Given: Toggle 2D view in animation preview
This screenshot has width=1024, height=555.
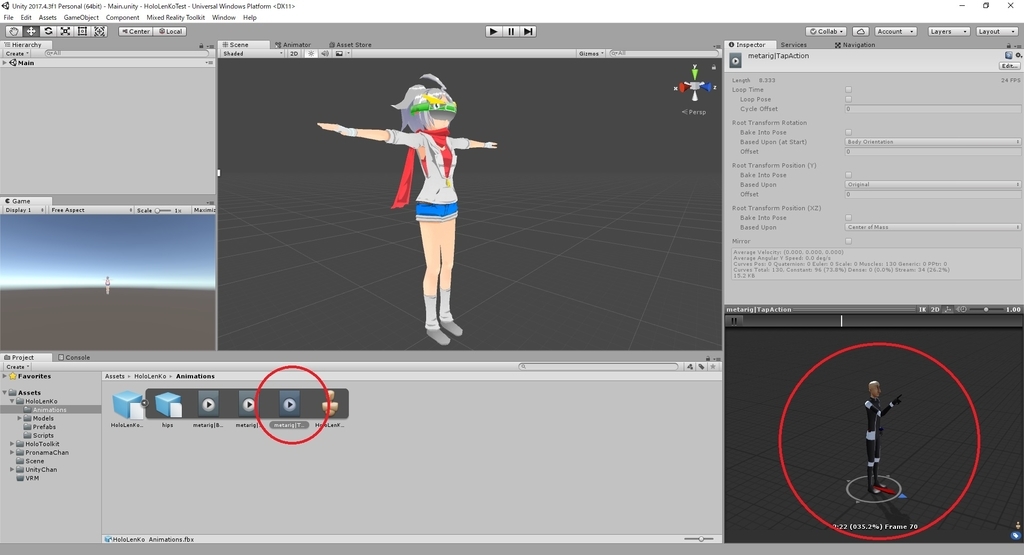Looking at the screenshot, I should coord(935,309).
